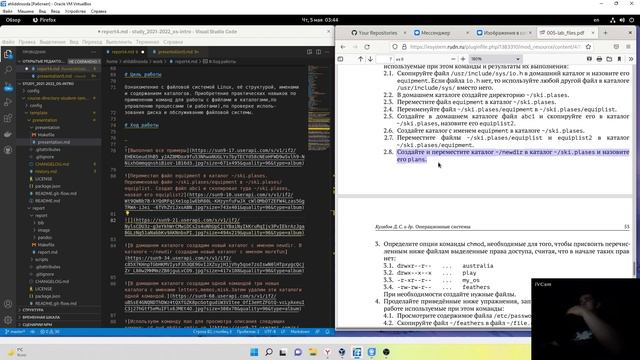Expand the bib folder
This screenshot has height=360, width=640.
(x=40, y=223)
